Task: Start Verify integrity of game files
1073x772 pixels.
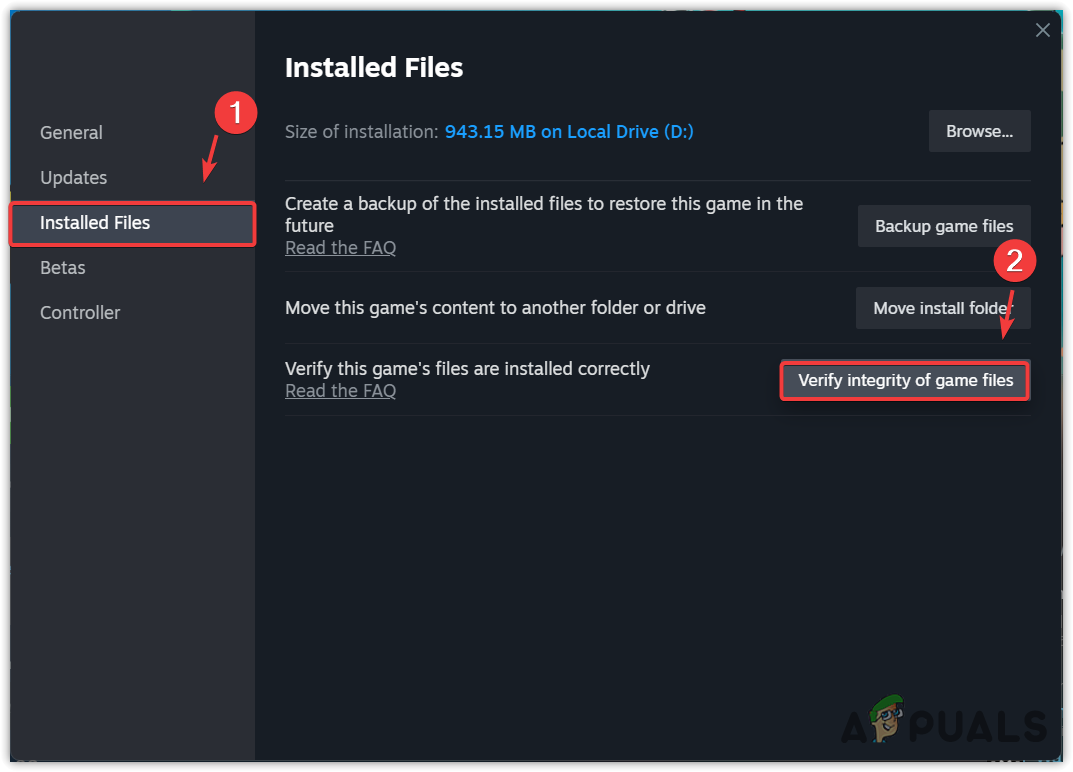Action: [905, 380]
